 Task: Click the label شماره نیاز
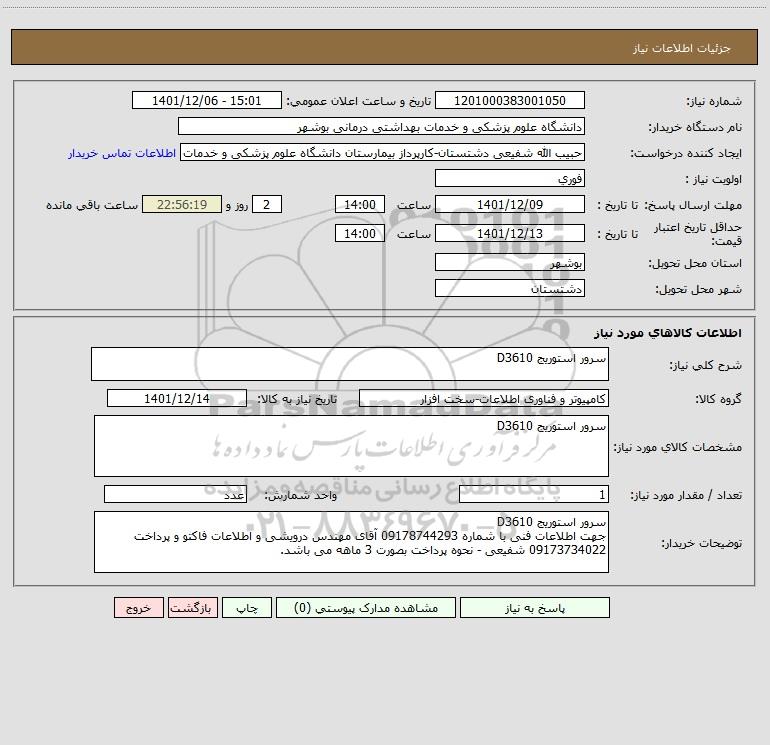[714, 102]
